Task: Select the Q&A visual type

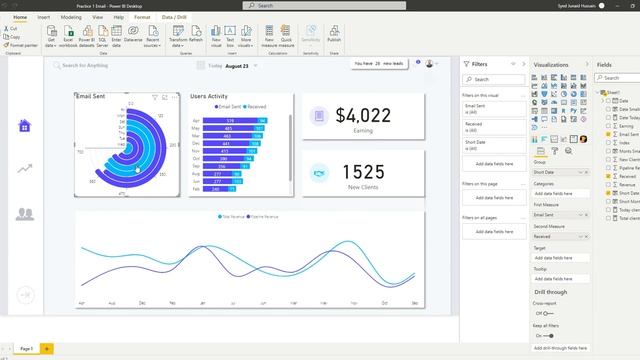Action: coord(544,119)
